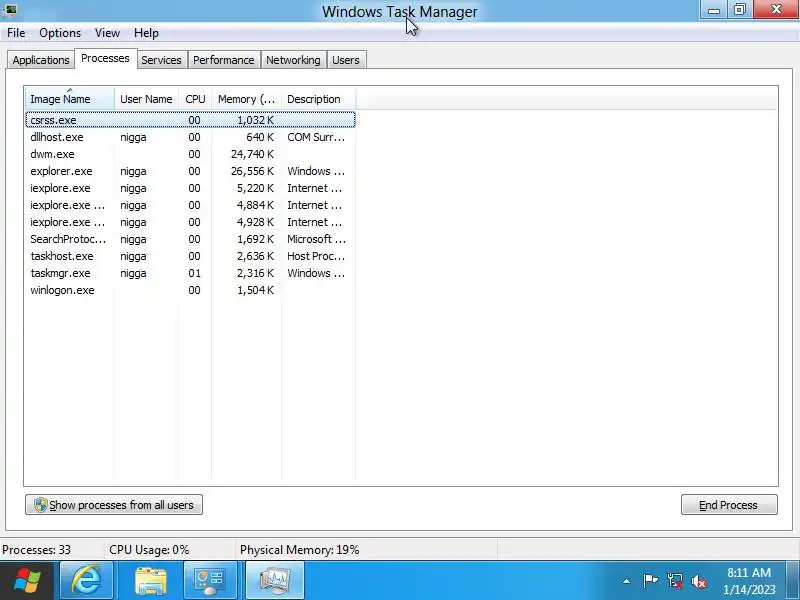Open the View menu

tap(107, 33)
